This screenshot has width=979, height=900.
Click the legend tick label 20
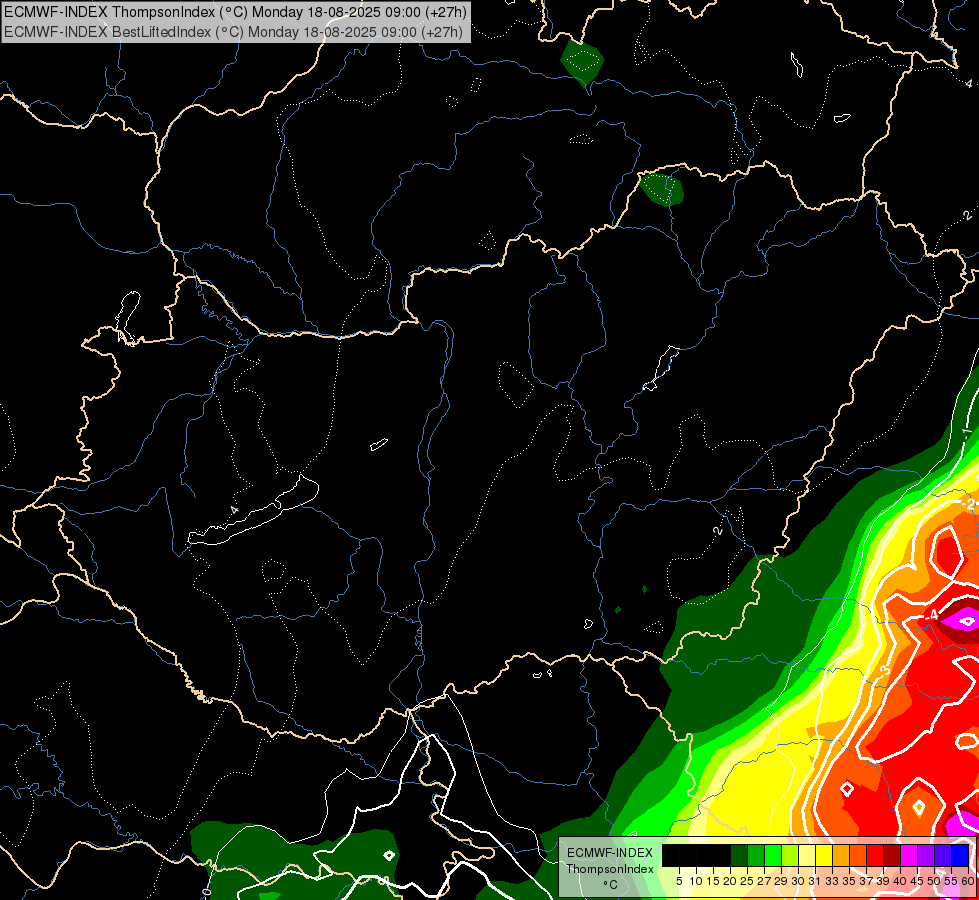[730, 881]
